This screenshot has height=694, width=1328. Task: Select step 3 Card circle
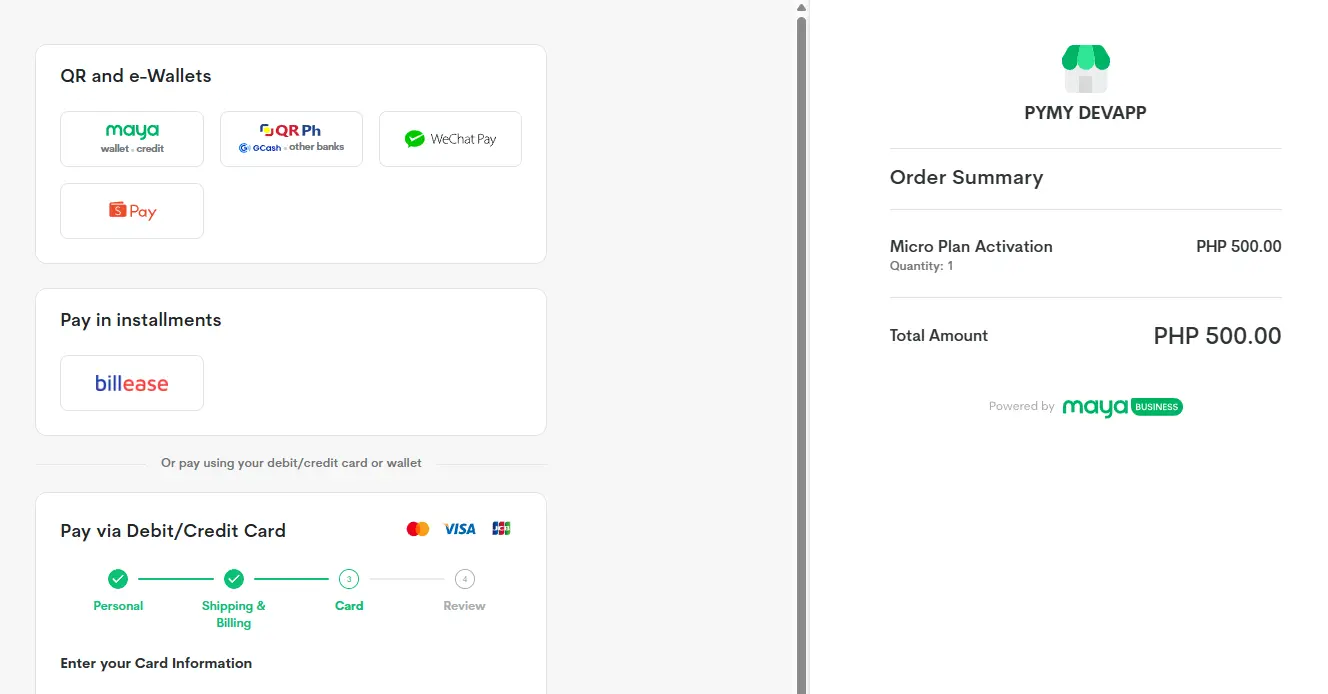(349, 579)
